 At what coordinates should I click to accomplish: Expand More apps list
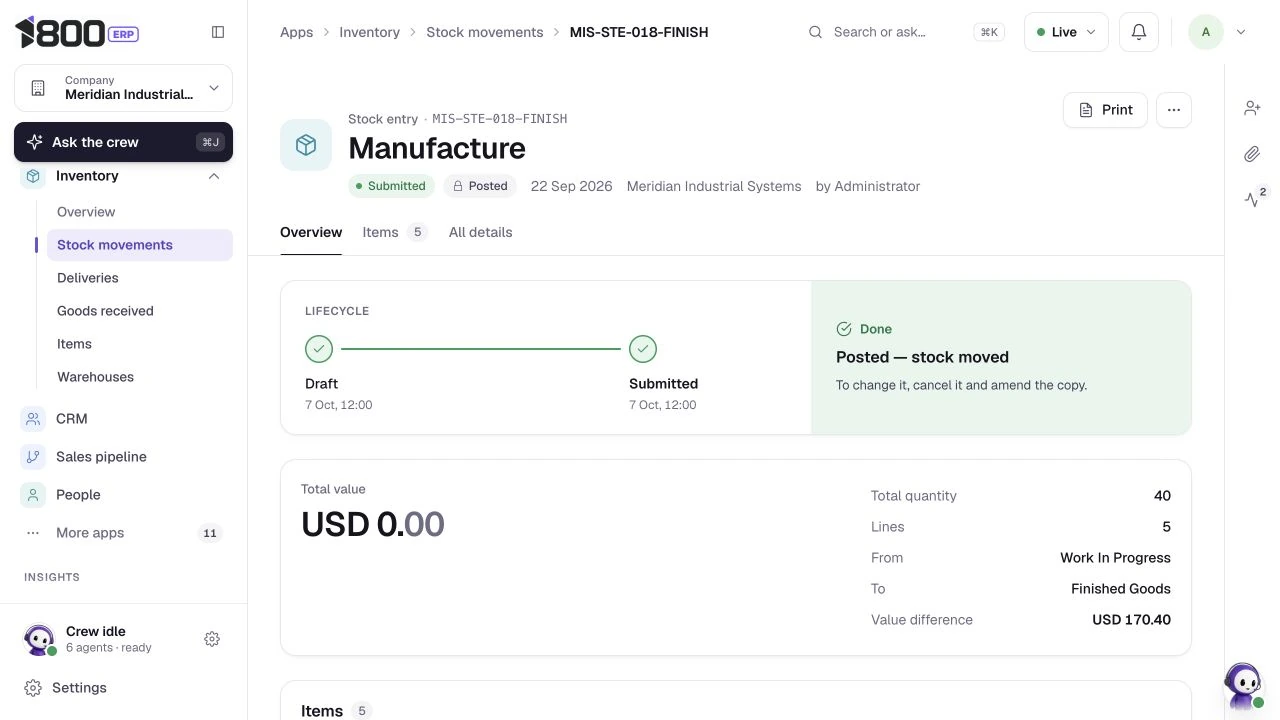pyautogui.click(x=124, y=533)
